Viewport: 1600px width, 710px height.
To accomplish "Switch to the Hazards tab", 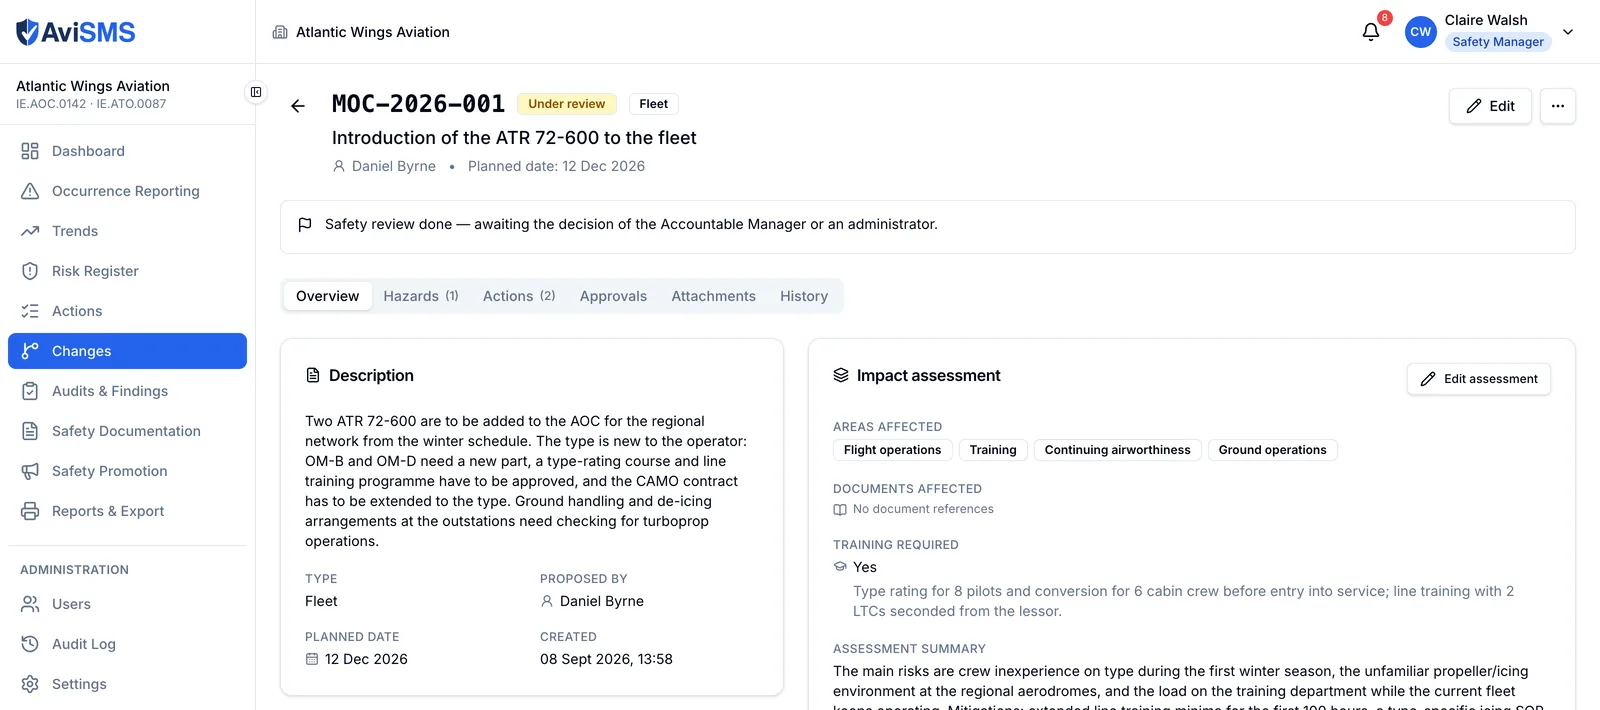I will (421, 296).
